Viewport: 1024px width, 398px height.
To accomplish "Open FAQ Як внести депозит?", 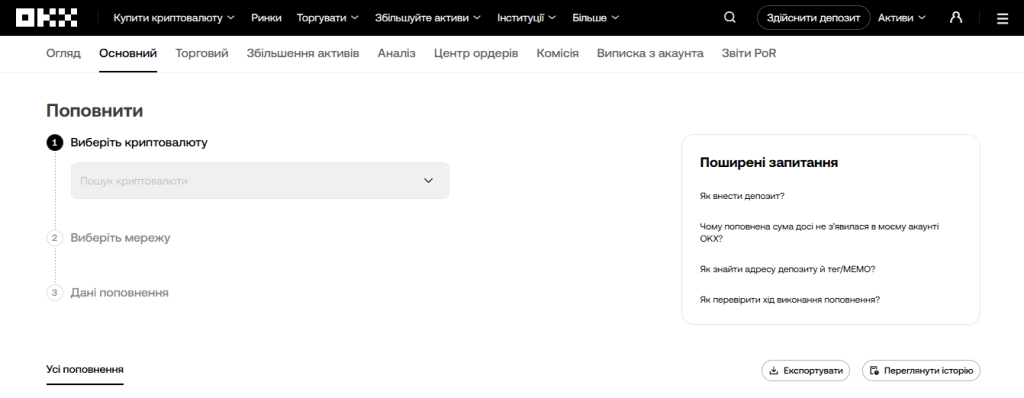I will (742, 195).
